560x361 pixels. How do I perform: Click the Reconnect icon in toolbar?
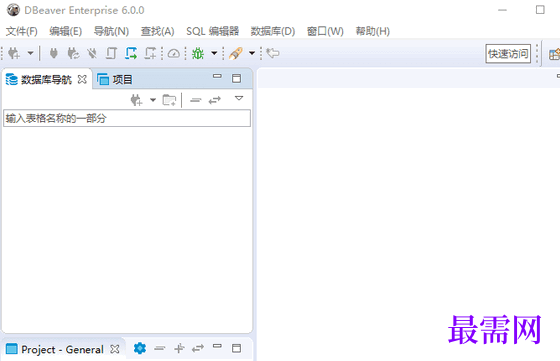pyautogui.click(x=74, y=54)
